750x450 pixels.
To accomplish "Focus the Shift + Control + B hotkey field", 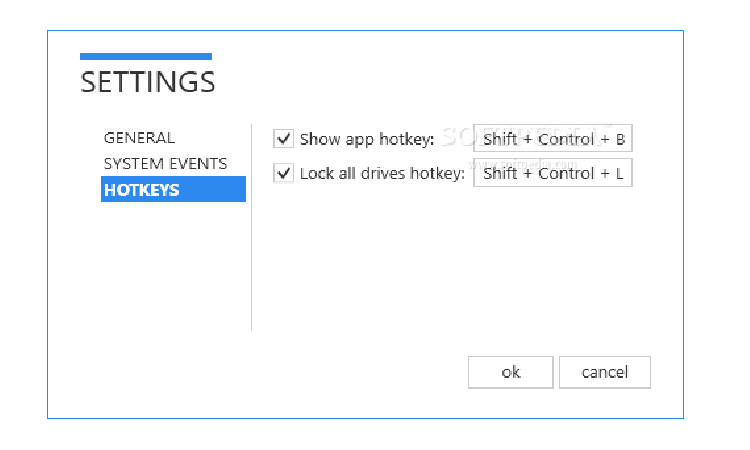I will click(553, 139).
